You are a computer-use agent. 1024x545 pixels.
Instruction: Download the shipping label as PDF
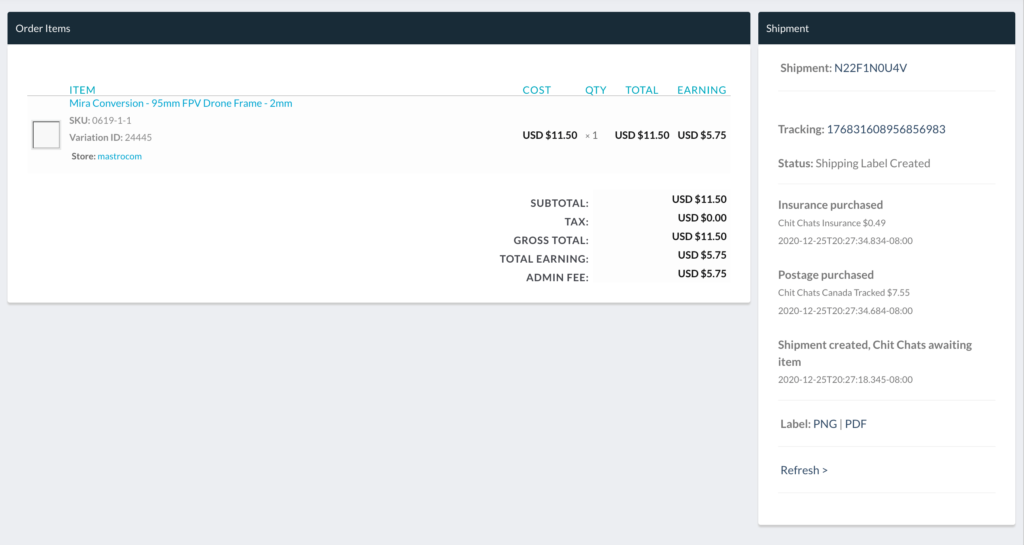pyautogui.click(x=855, y=424)
